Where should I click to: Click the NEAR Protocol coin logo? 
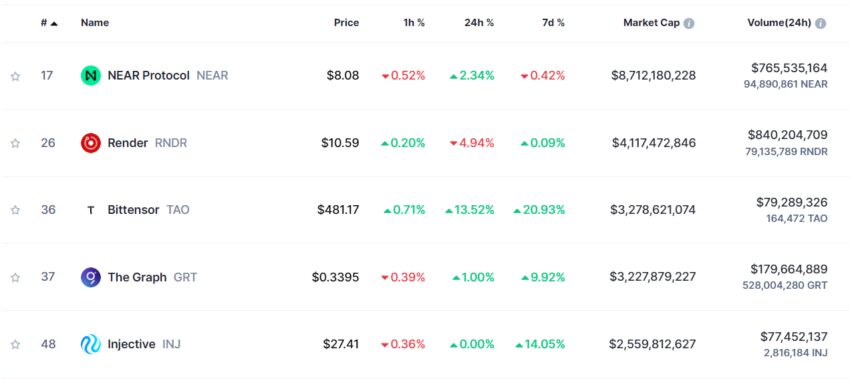point(91,76)
